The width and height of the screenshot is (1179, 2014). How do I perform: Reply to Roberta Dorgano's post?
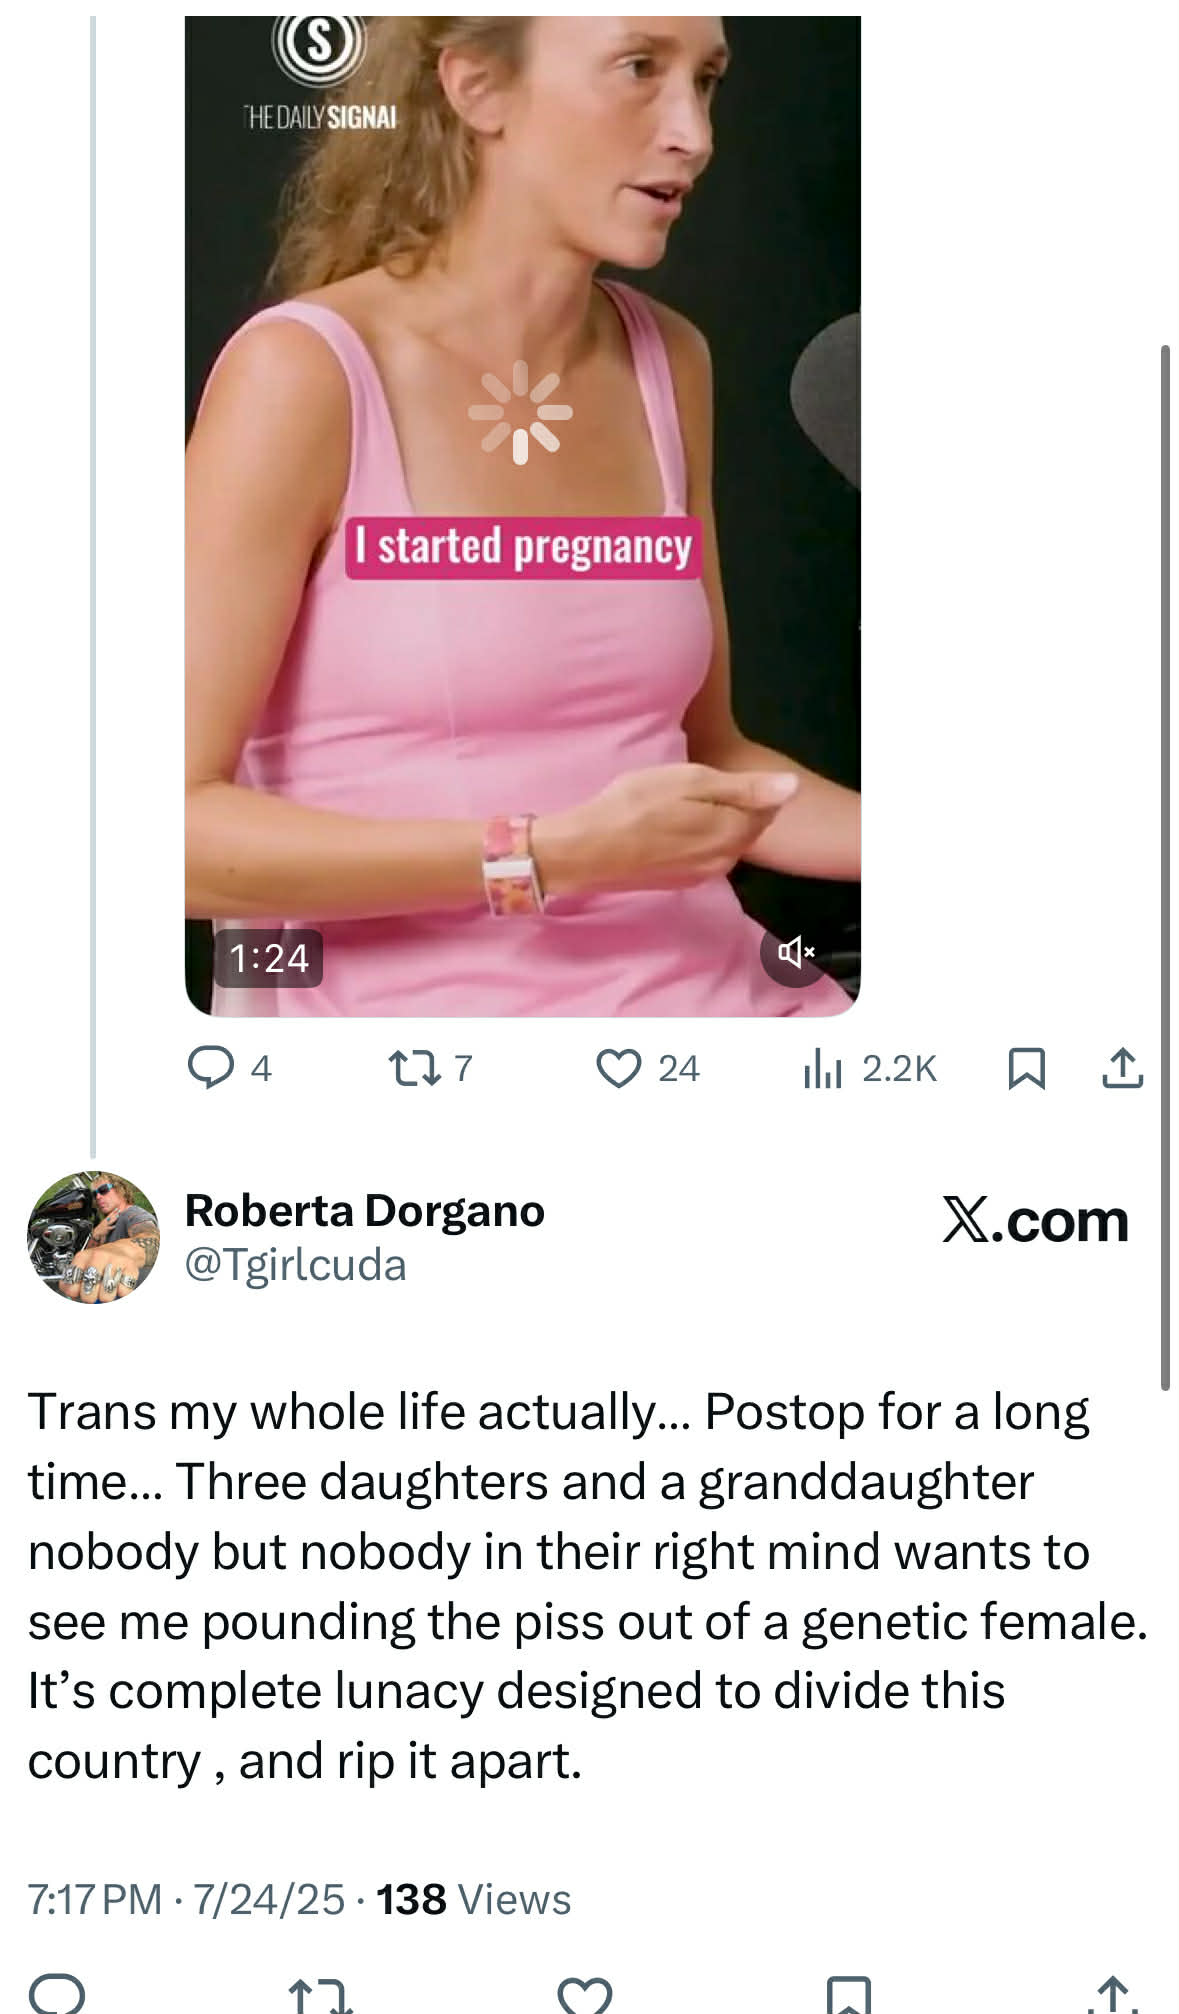tap(57, 1993)
